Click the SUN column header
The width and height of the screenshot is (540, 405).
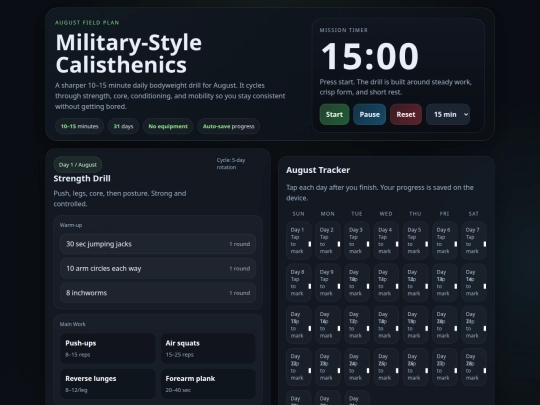click(x=299, y=214)
